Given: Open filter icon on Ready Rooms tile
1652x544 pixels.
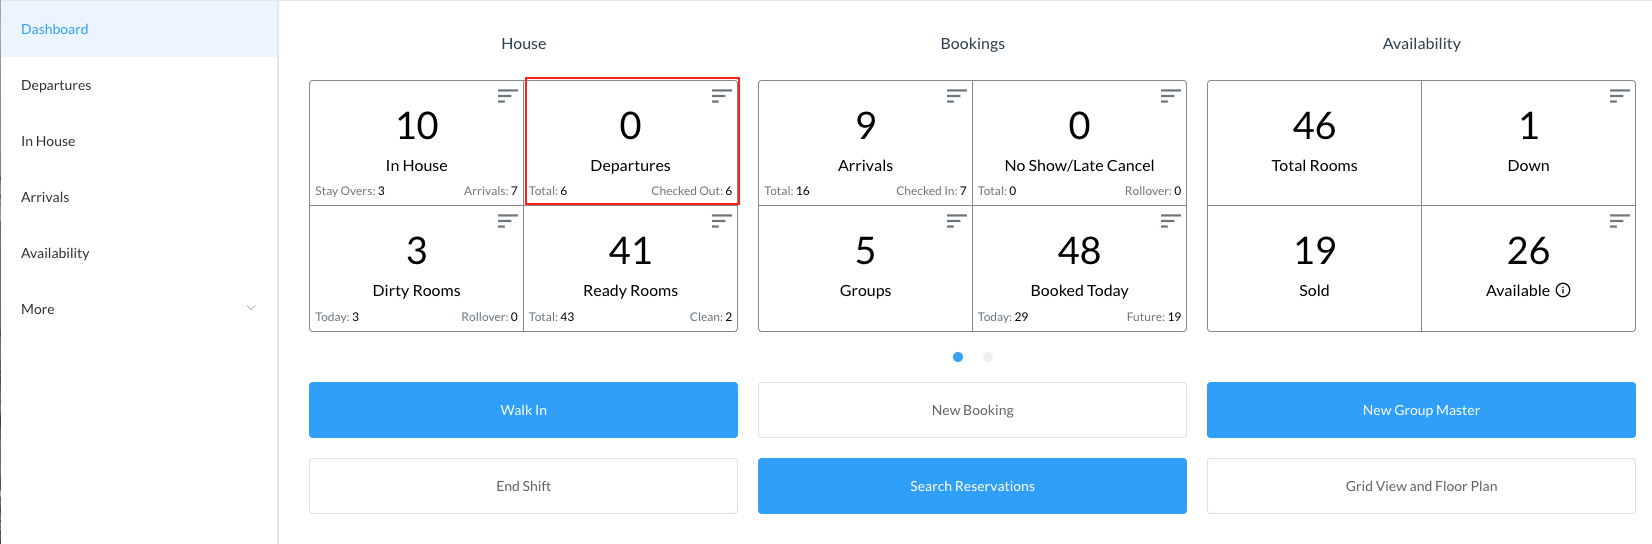Looking at the screenshot, I should [x=721, y=221].
